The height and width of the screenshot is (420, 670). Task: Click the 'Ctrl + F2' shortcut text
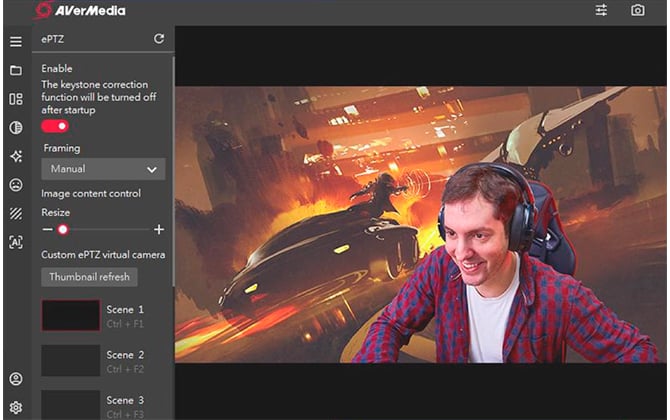[125, 369]
